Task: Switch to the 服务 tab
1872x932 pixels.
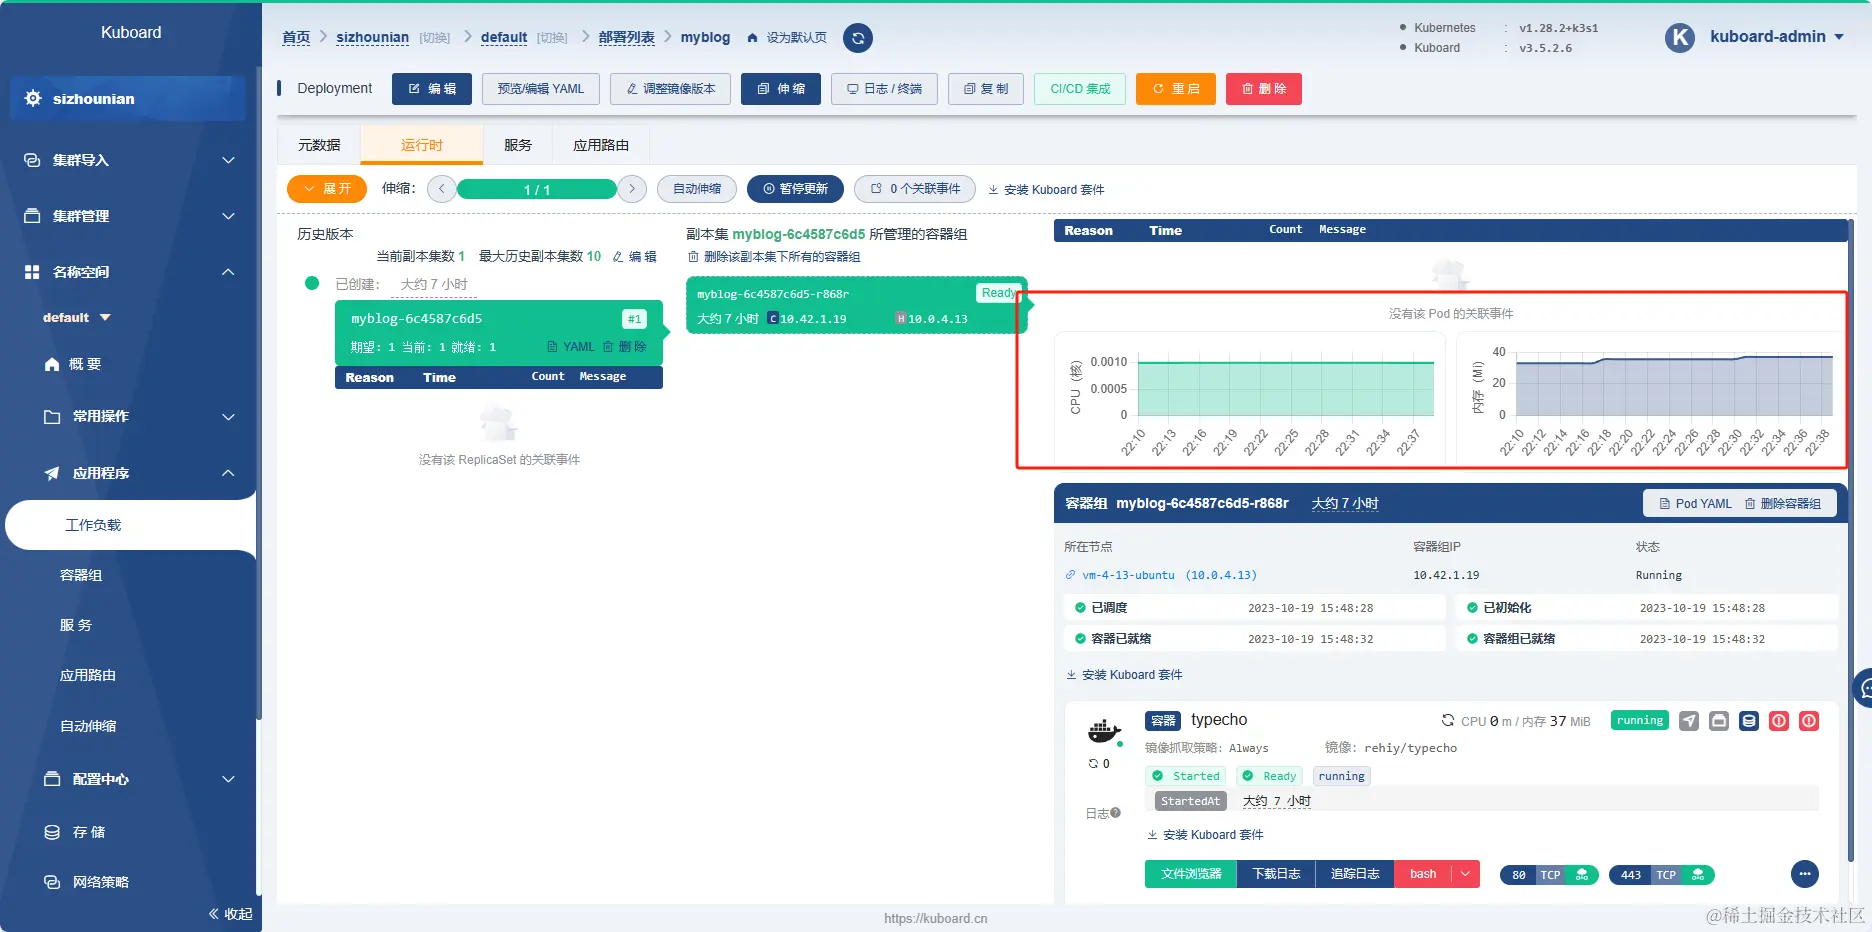Action: (518, 145)
